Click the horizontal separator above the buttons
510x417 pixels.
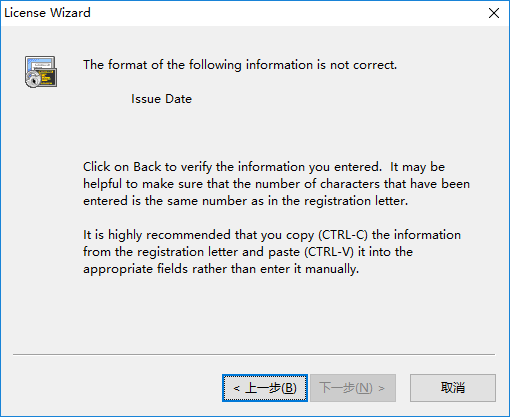pos(254,354)
